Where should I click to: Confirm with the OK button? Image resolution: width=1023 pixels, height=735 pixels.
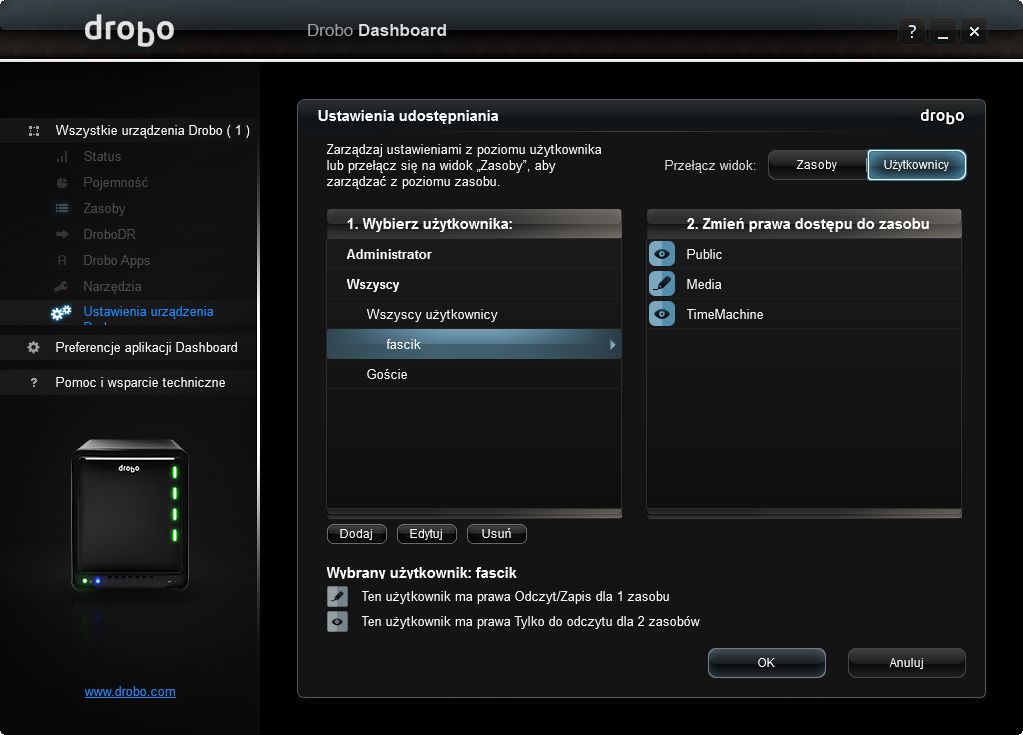click(x=767, y=663)
